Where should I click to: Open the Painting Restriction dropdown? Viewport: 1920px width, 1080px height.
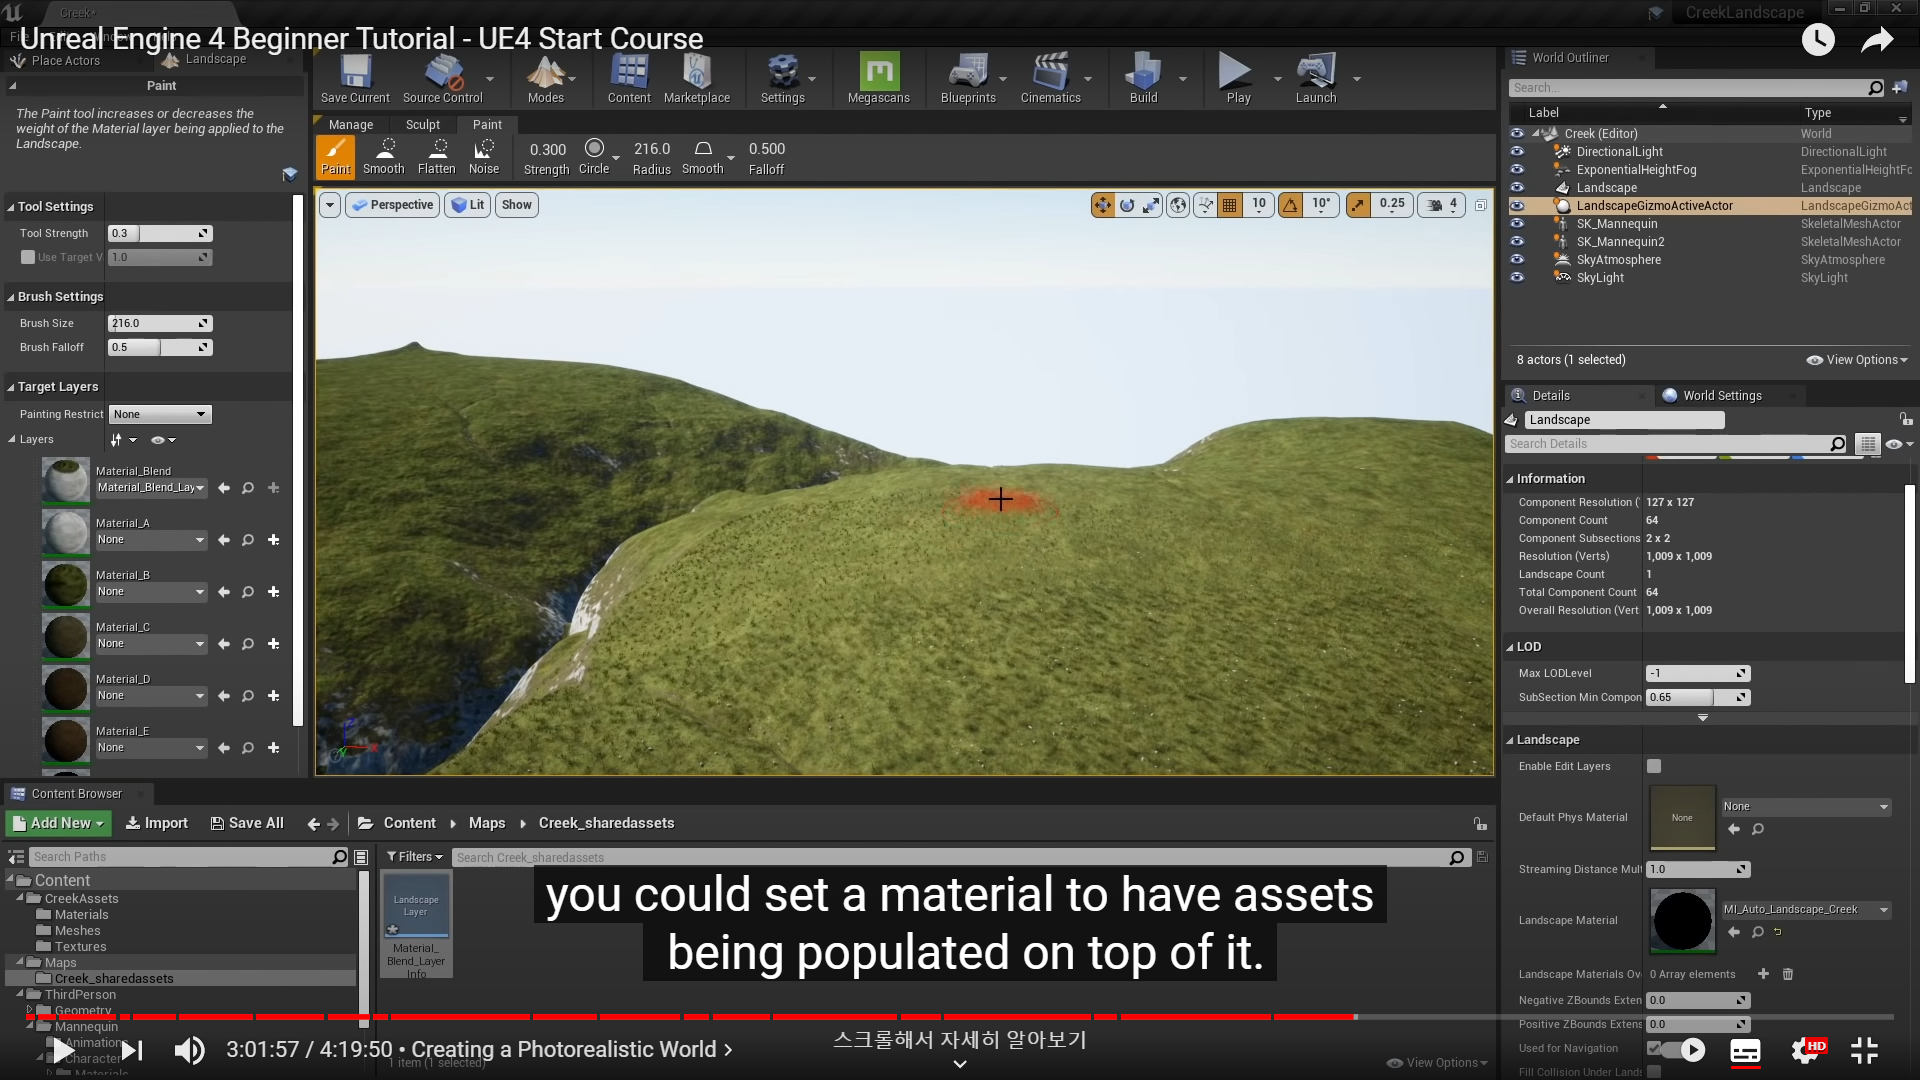tap(160, 414)
